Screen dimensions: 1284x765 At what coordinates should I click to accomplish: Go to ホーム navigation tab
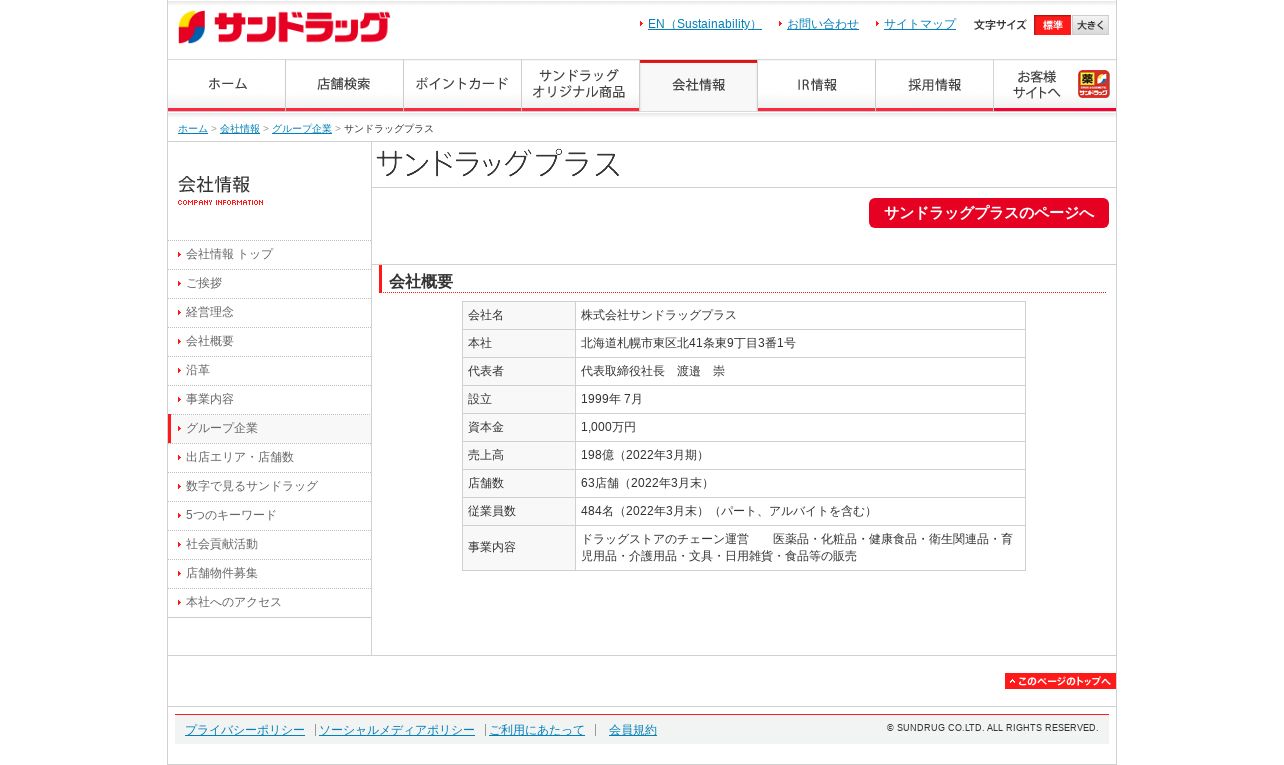227,85
